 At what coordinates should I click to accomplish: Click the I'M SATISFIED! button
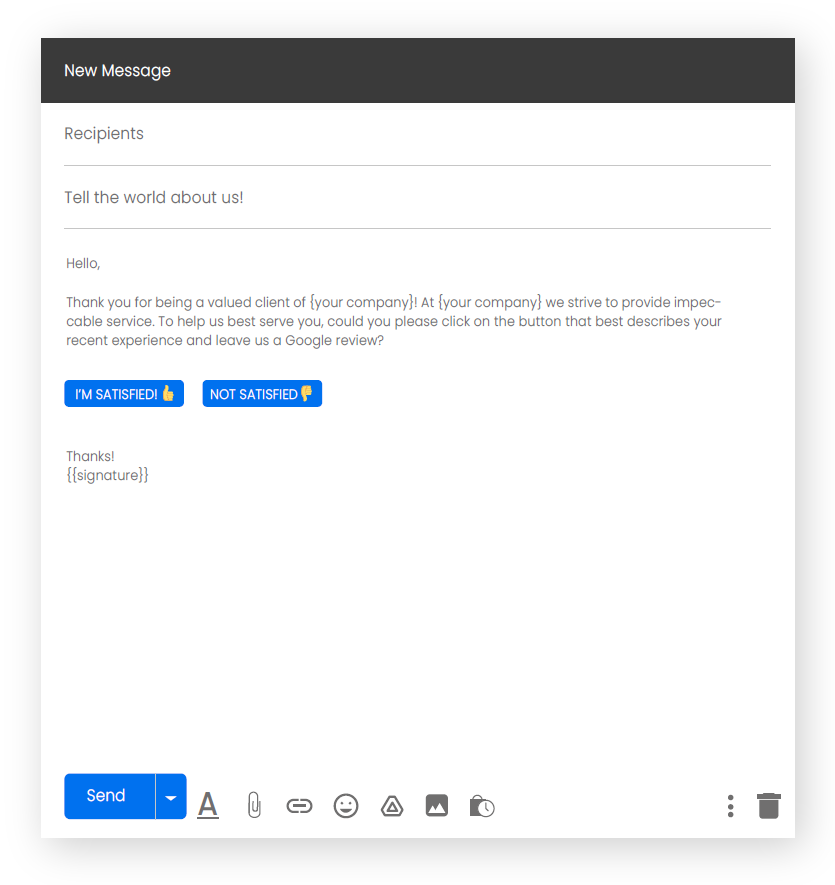(x=124, y=393)
